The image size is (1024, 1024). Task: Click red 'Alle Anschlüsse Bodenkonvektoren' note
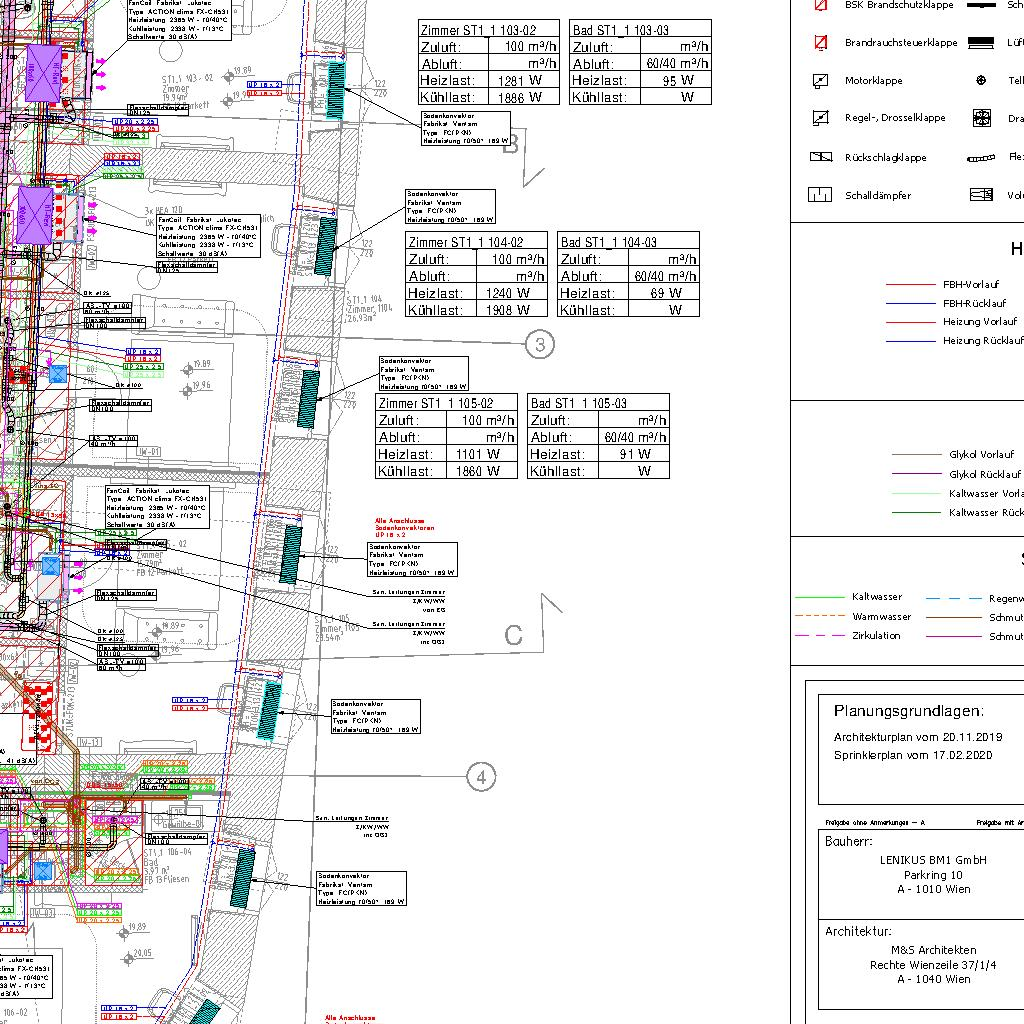tap(405, 524)
